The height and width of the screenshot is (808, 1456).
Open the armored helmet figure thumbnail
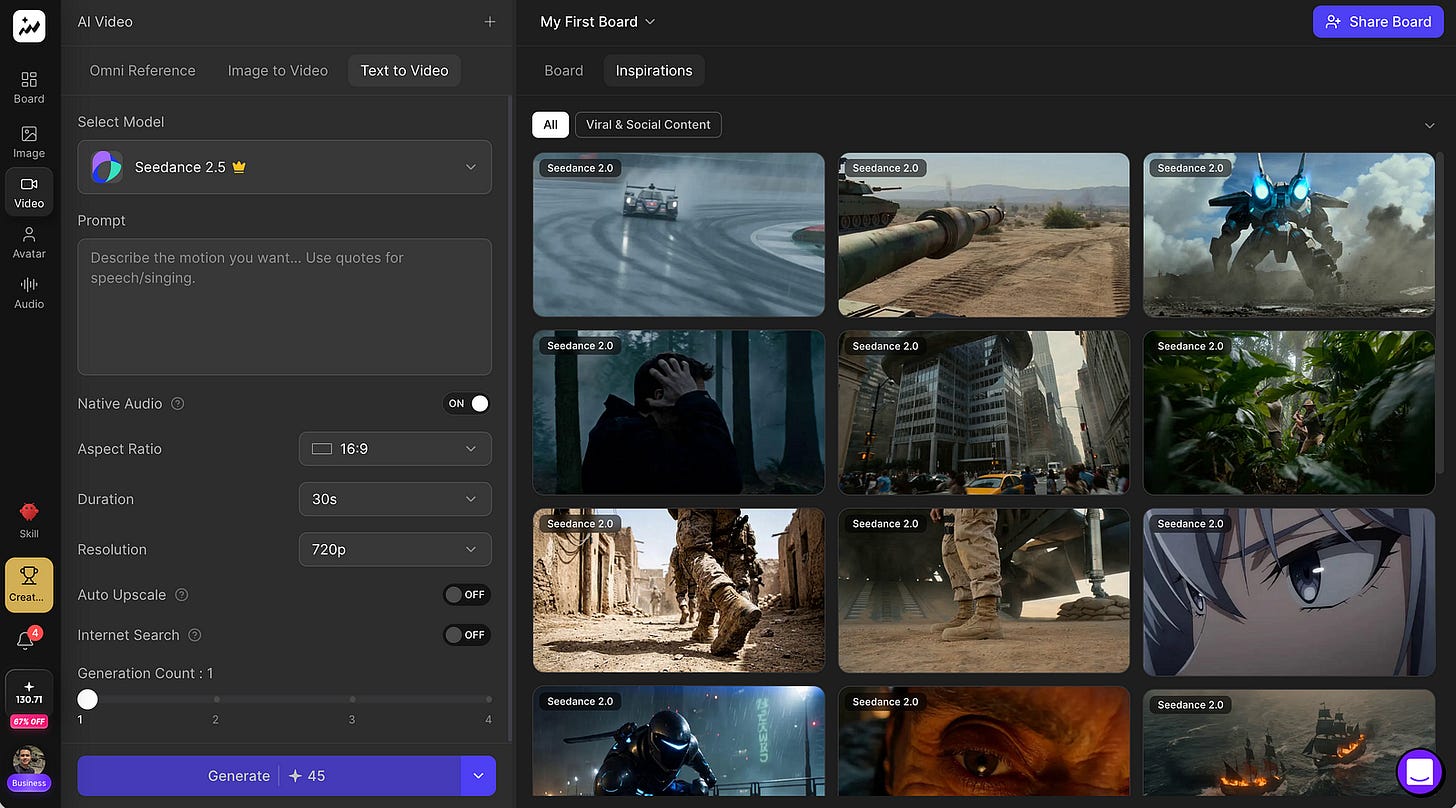coord(679,742)
